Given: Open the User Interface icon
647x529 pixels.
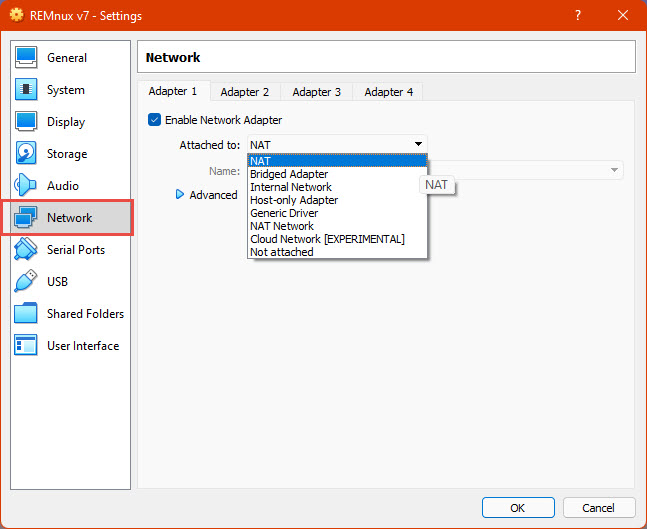Looking at the screenshot, I should [27, 346].
